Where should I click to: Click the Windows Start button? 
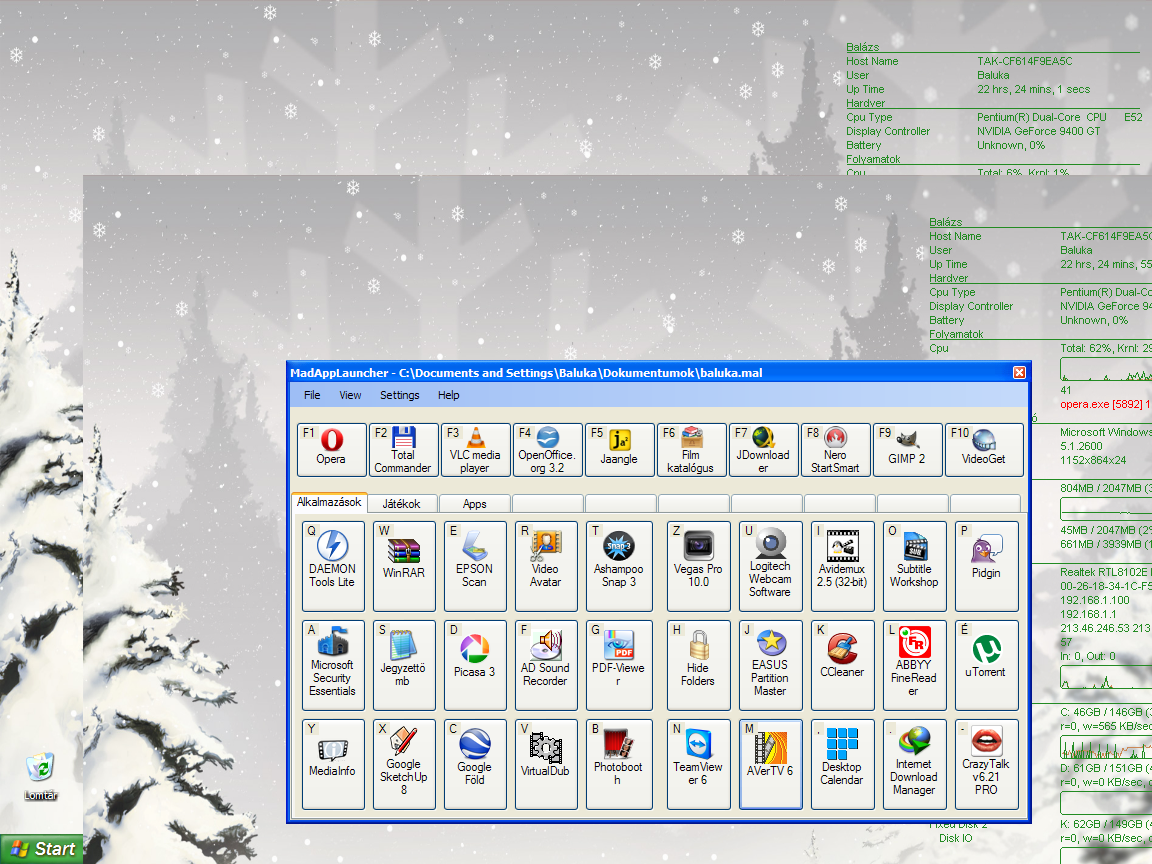[x=42, y=849]
